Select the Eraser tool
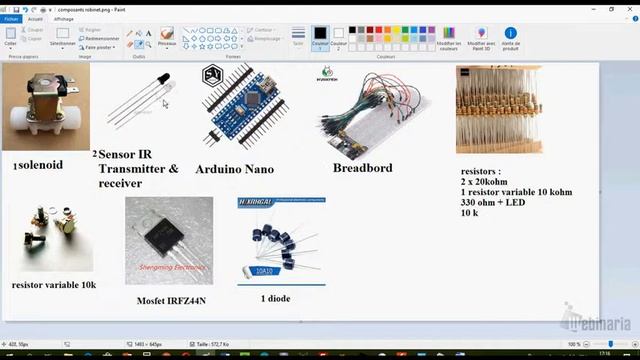 pos(129,44)
